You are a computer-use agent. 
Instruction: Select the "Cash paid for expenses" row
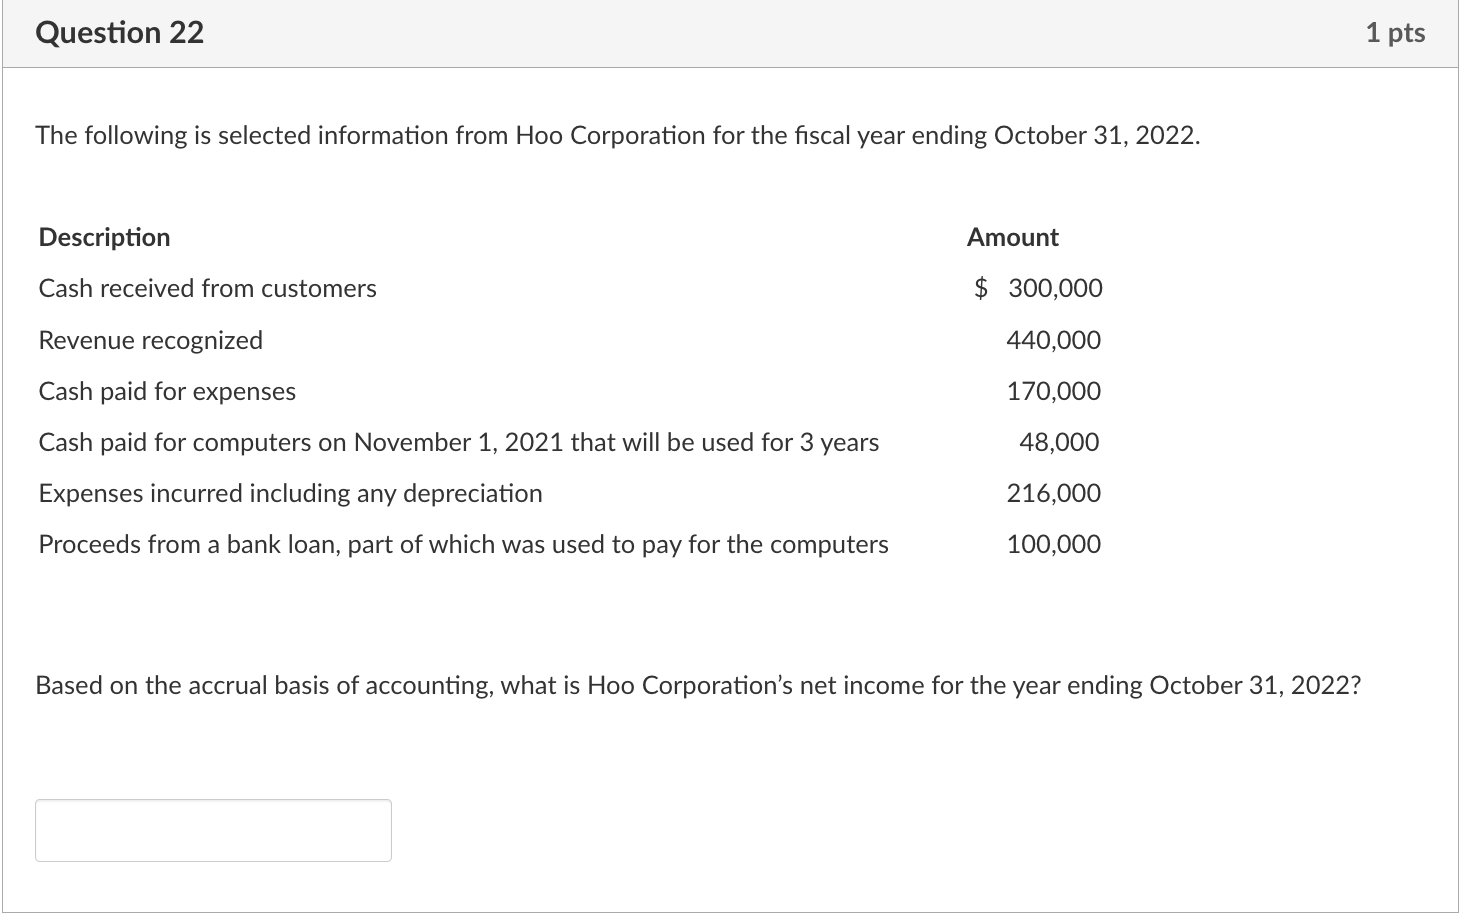tap(166, 391)
